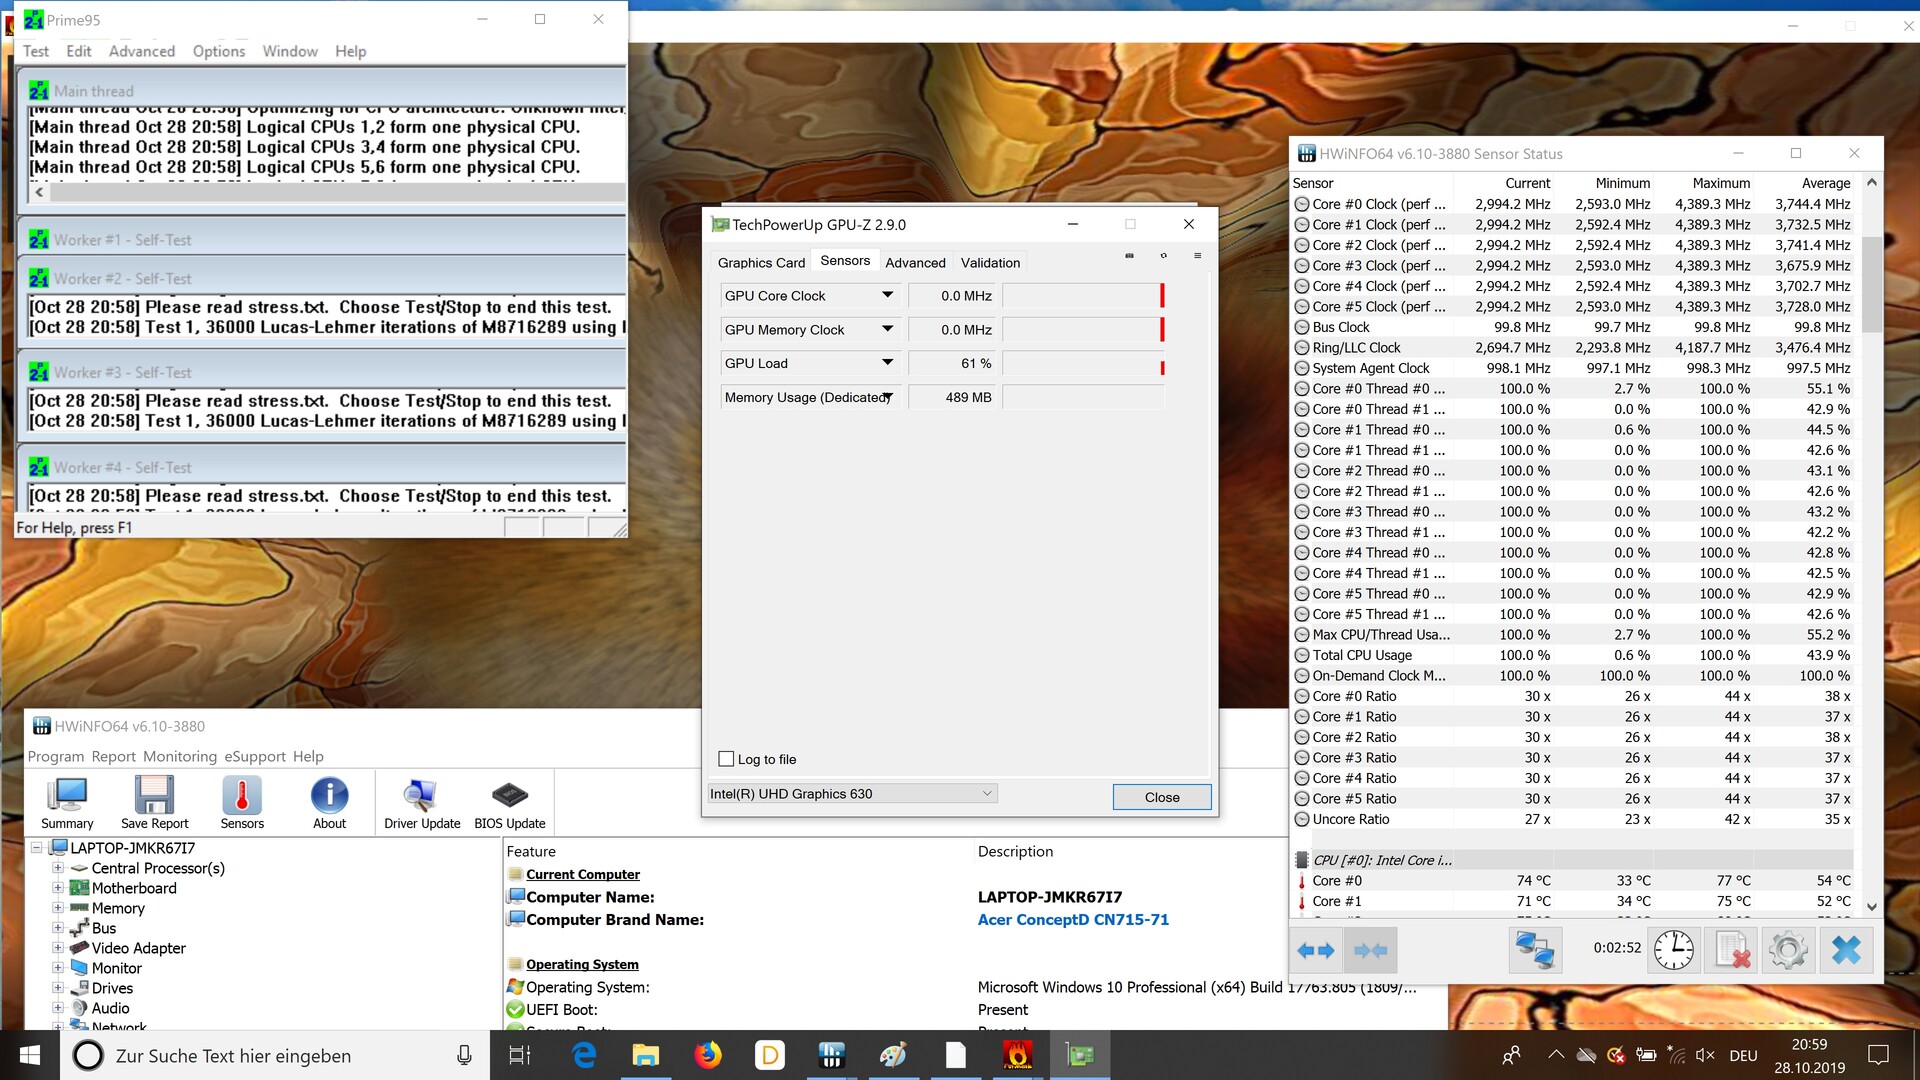Screen dimensions: 1920x1080
Task: Click the About info icon in HWiNFO64
Action: tap(329, 802)
